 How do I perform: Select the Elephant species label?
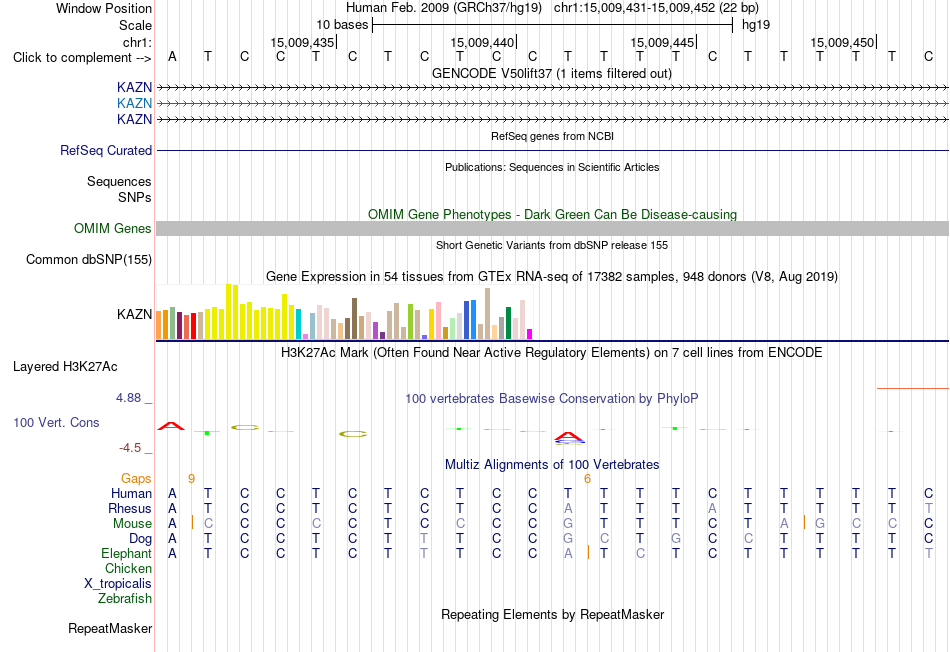pyautogui.click(x=126, y=554)
